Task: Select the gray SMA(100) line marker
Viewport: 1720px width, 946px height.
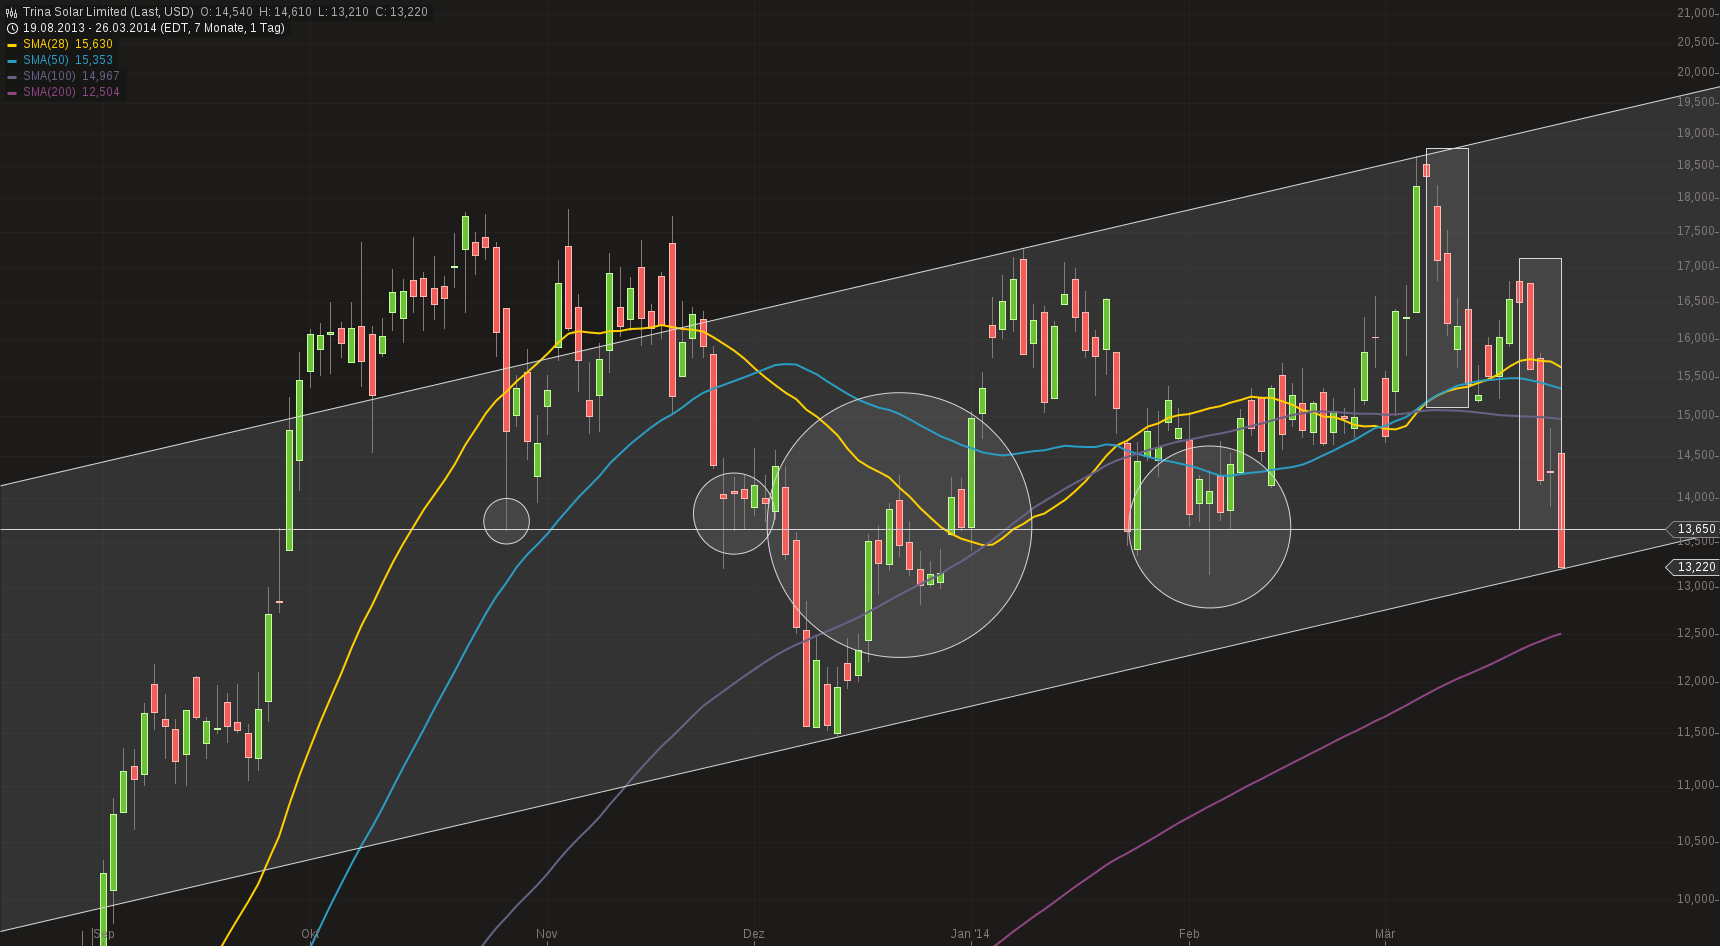Action: [x=12, y=76]
